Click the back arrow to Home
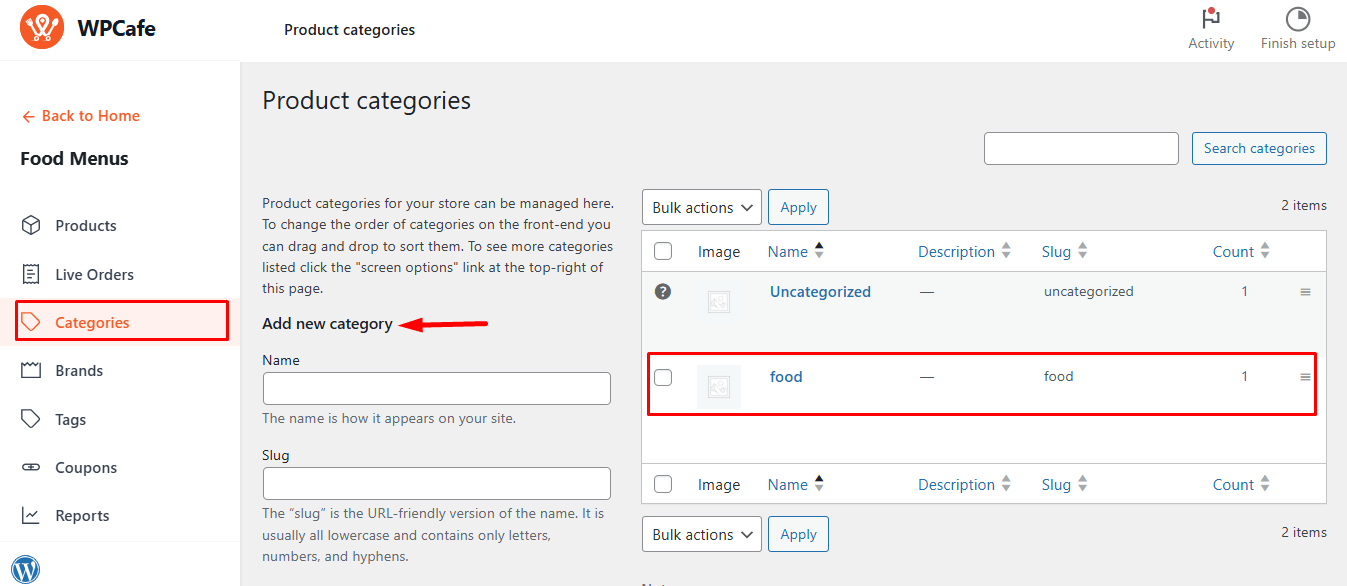Viewport: 1347px width, 586px height. (28, 116)
